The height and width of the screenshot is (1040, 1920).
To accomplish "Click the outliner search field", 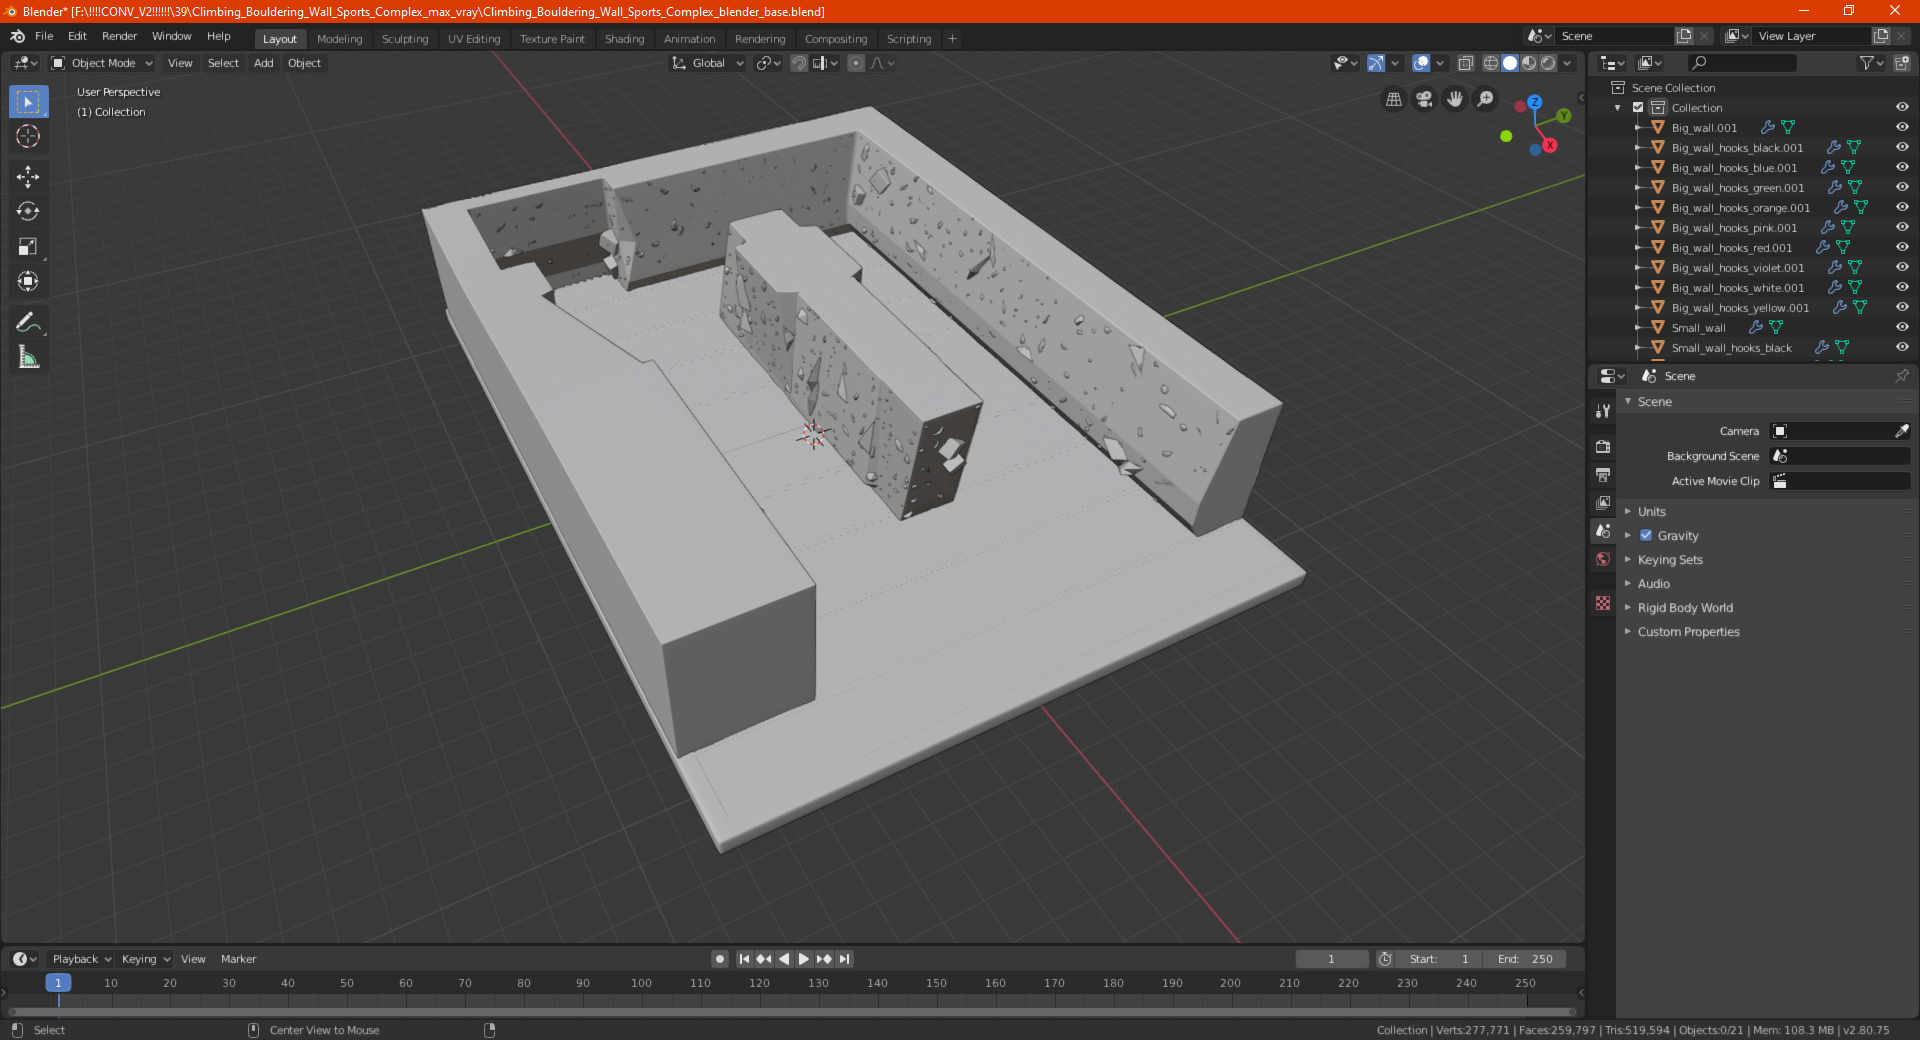I will 1741,63.
